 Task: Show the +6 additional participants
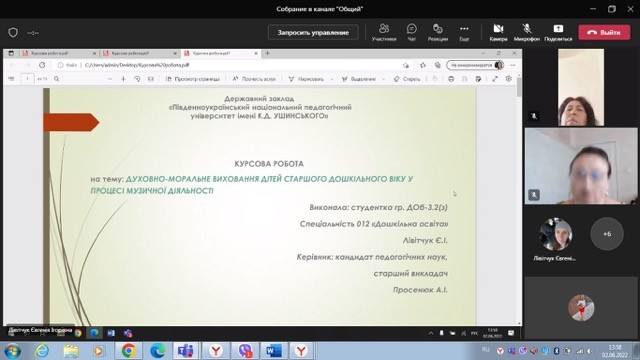(607, 234)
